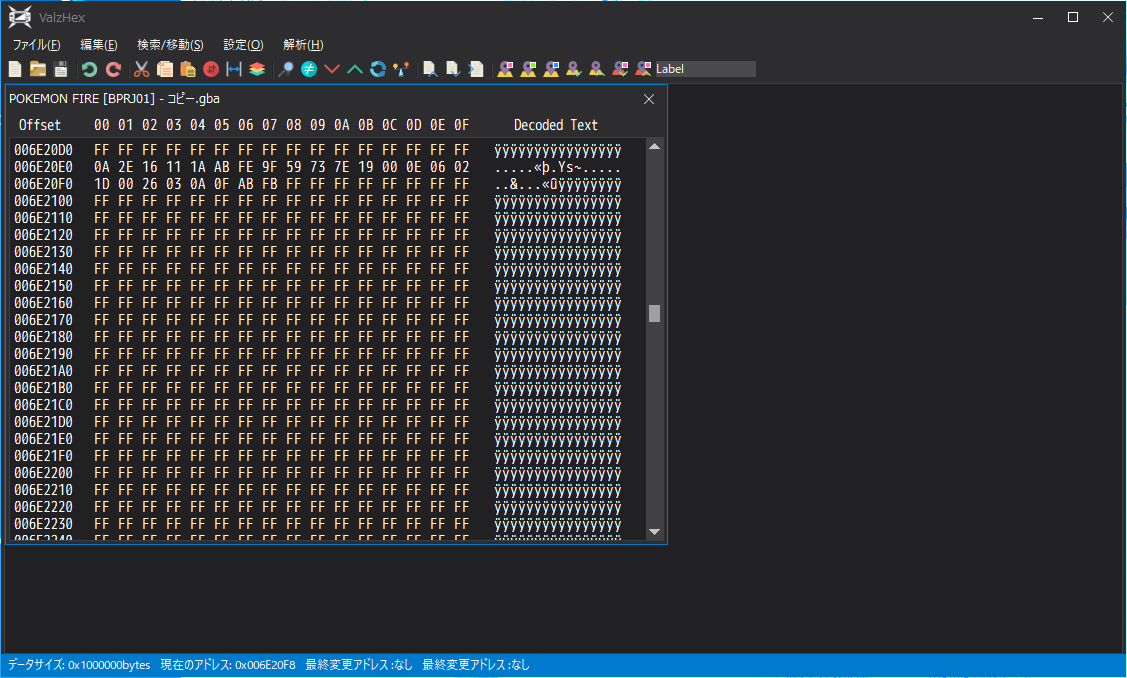
Task: Click the green-square map marker icon
Action: pyautogui.click(x=528, y=69)
